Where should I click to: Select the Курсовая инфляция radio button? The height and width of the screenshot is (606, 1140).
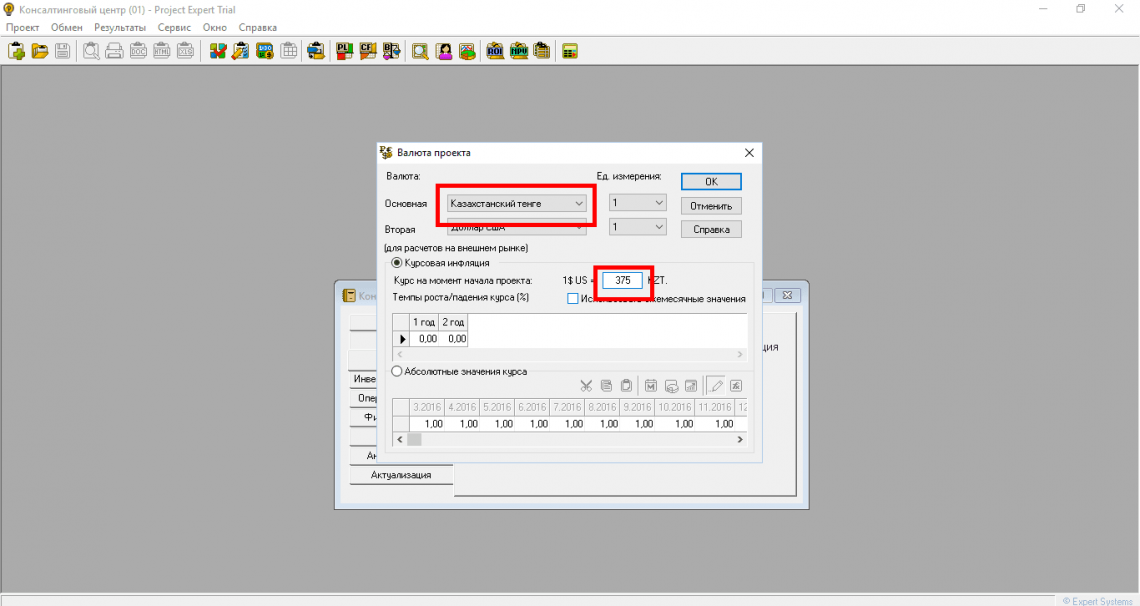[397, 263]
